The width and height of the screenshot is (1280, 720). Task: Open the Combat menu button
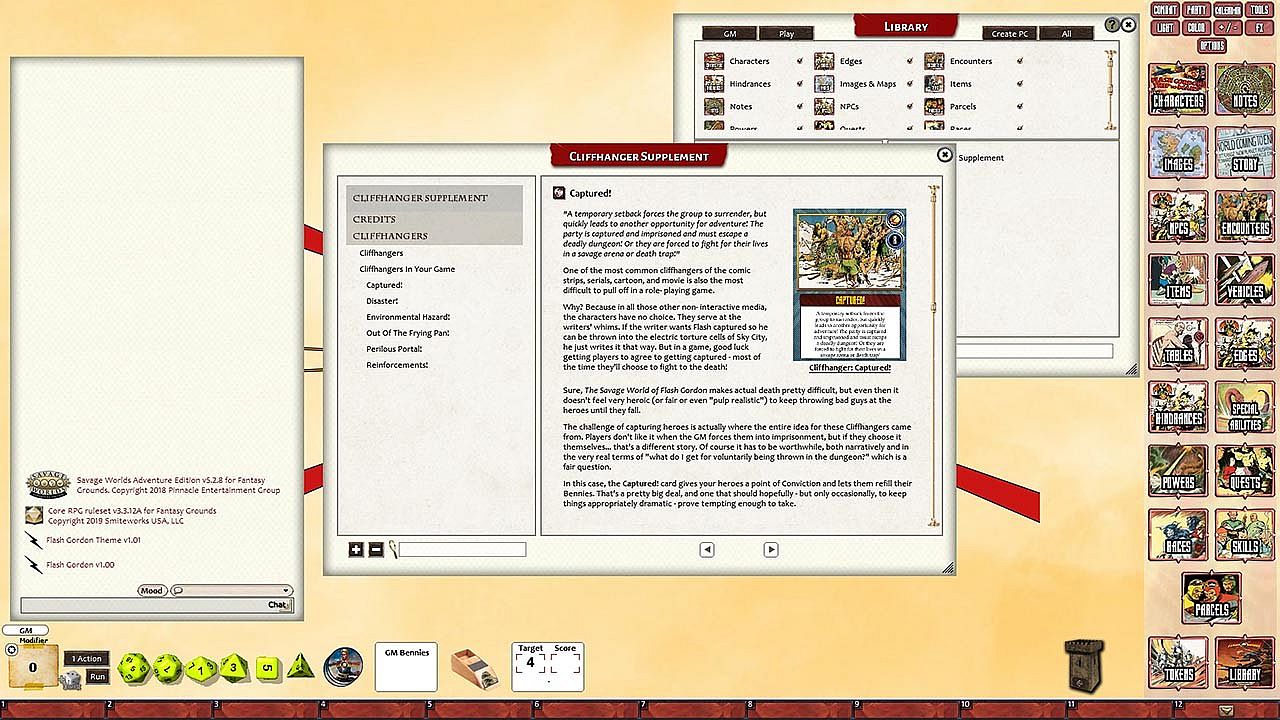click(1165, 10)
